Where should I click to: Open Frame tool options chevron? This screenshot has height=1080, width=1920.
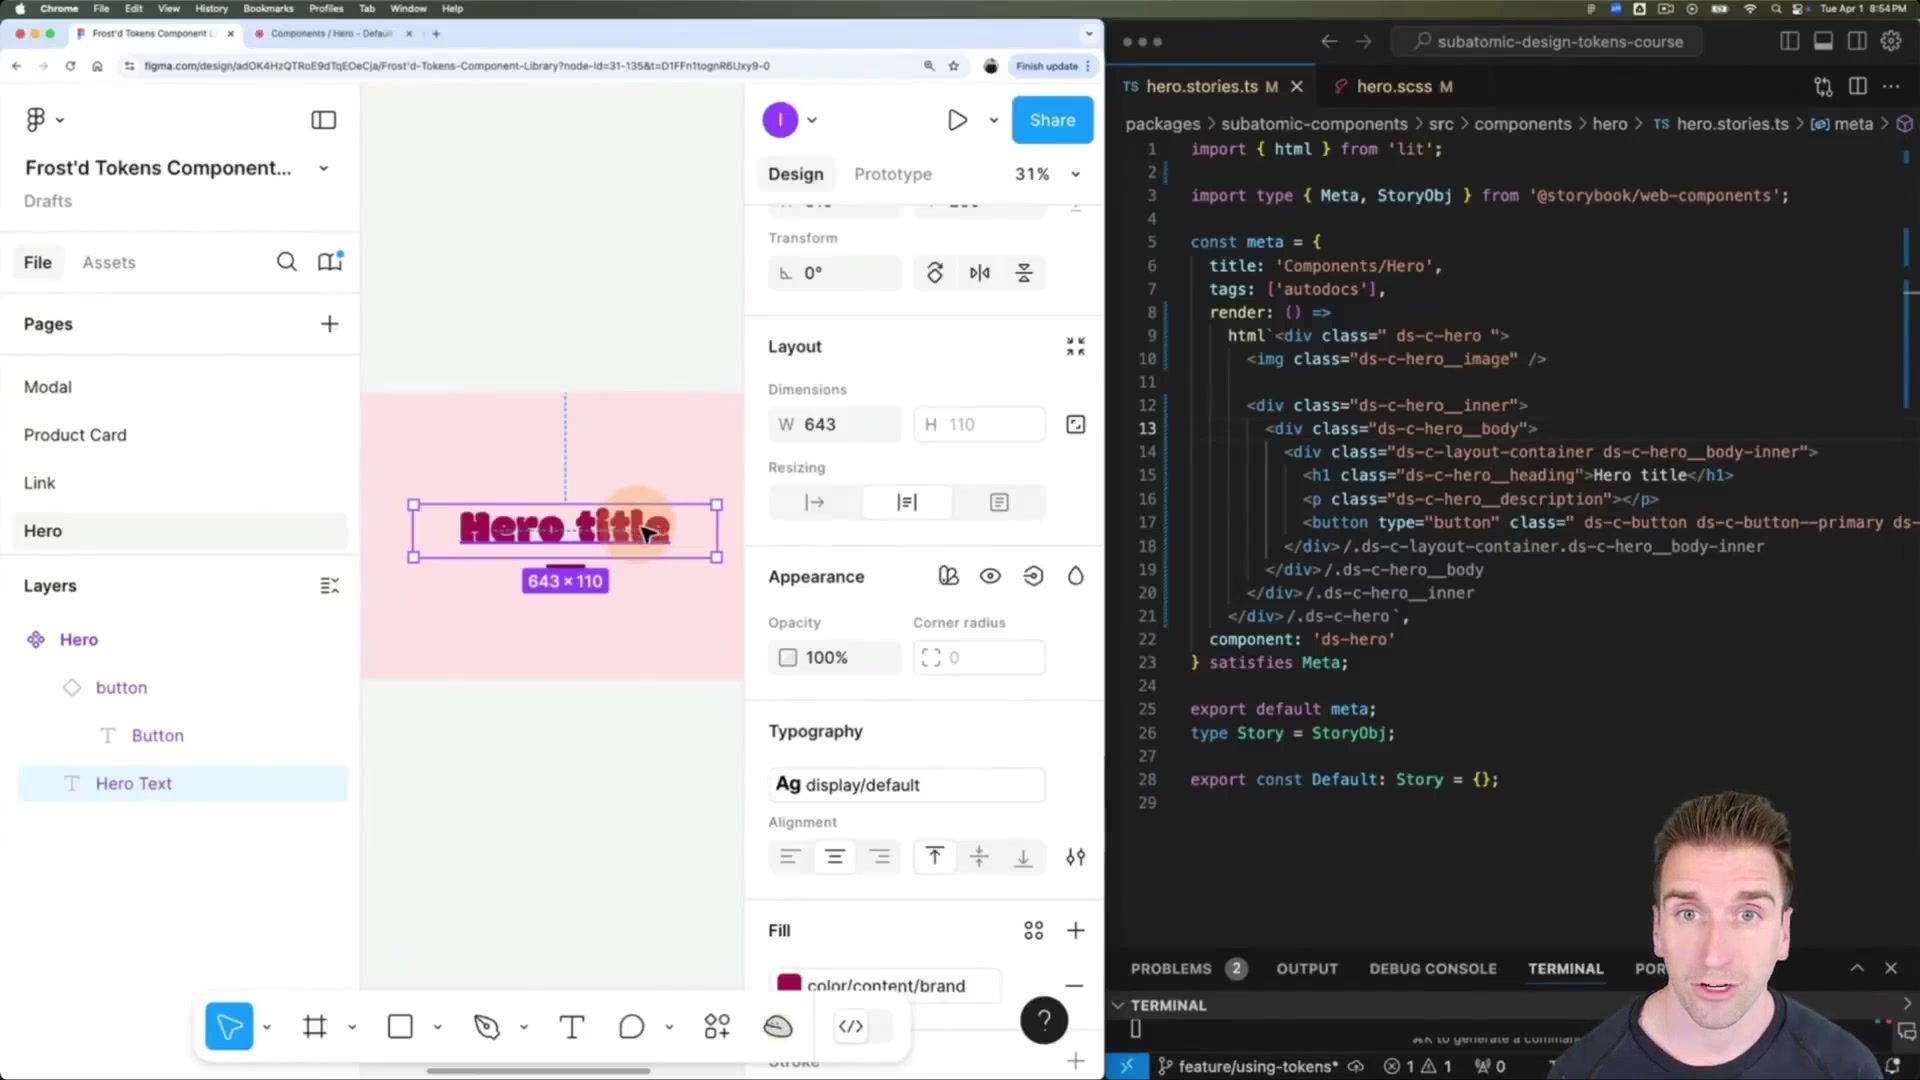tap(352, 1027)
